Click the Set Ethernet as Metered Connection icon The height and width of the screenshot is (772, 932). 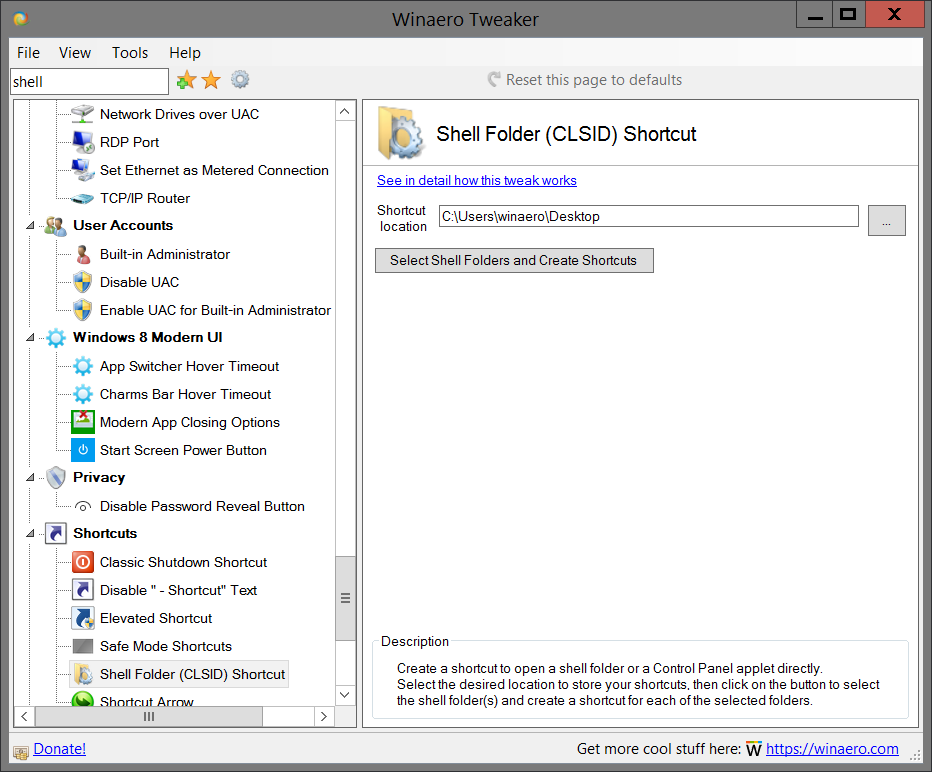[83, 170]
